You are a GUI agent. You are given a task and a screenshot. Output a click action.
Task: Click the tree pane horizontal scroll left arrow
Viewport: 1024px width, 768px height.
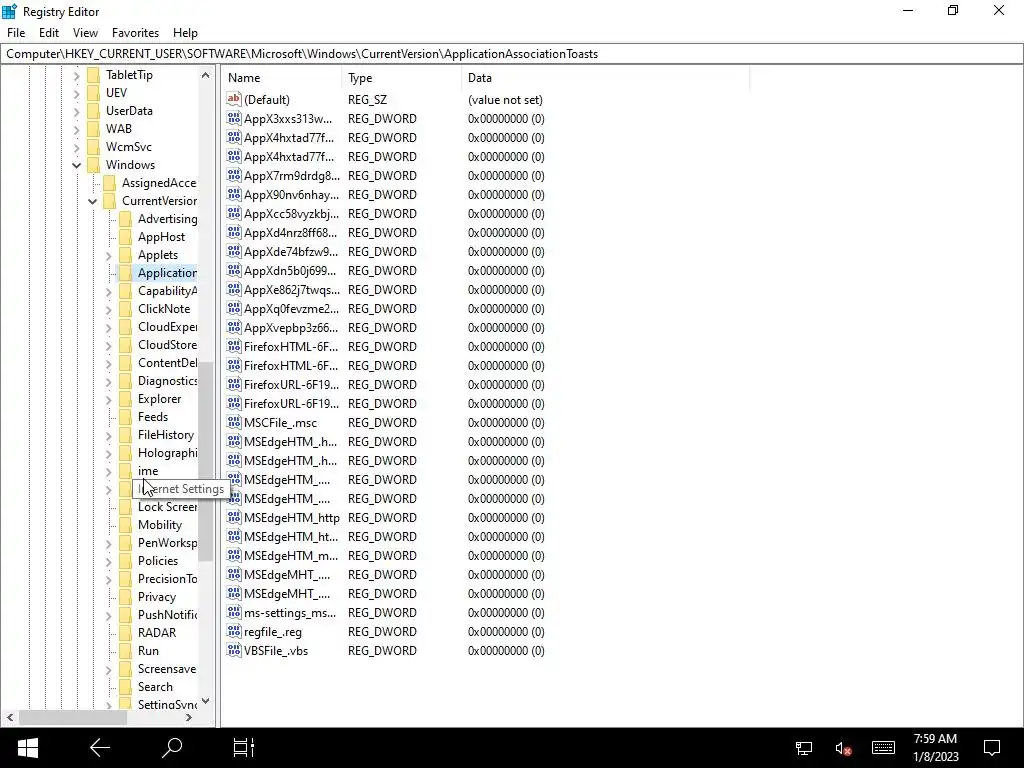tap(10, 717)
